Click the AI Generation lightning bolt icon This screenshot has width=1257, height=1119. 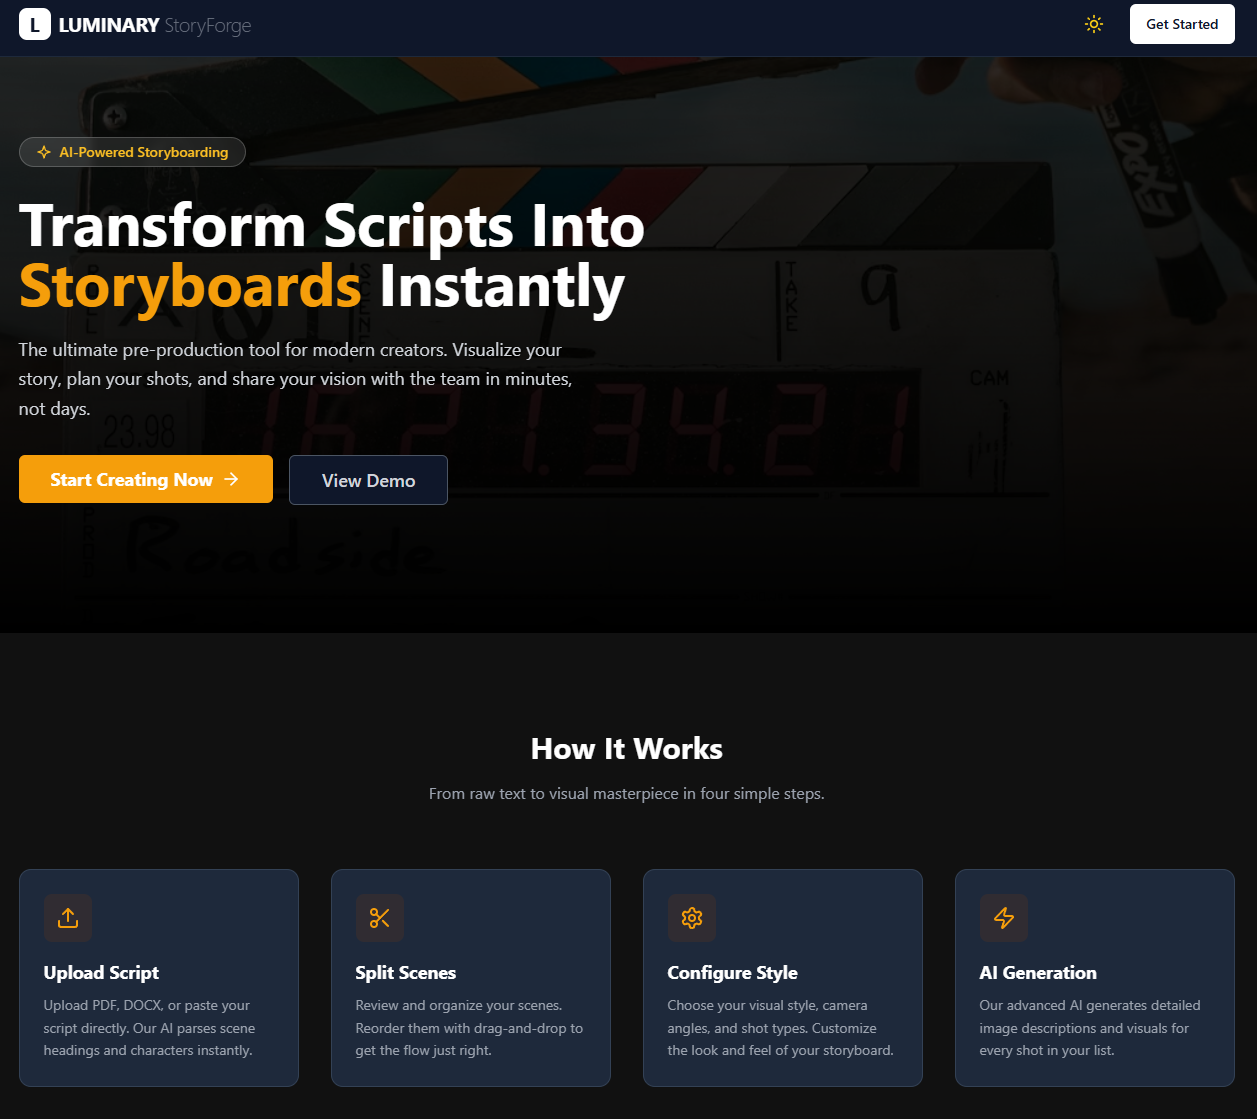coord(1004,917)
